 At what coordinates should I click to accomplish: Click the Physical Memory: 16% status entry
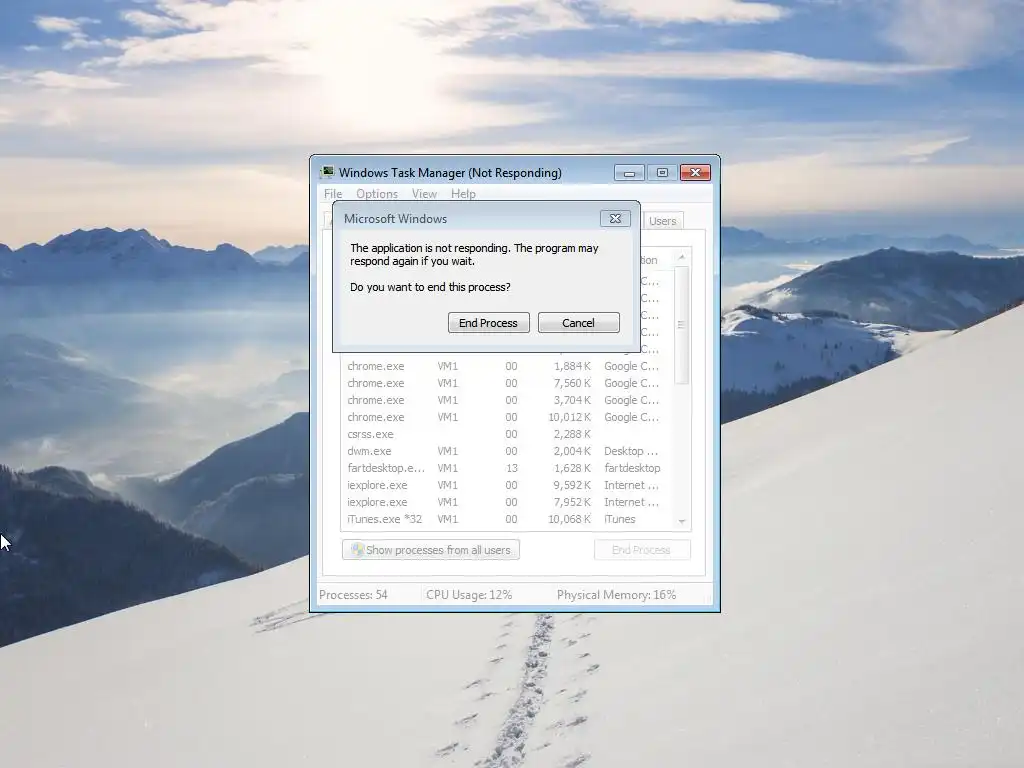click(x=616, y=595)
